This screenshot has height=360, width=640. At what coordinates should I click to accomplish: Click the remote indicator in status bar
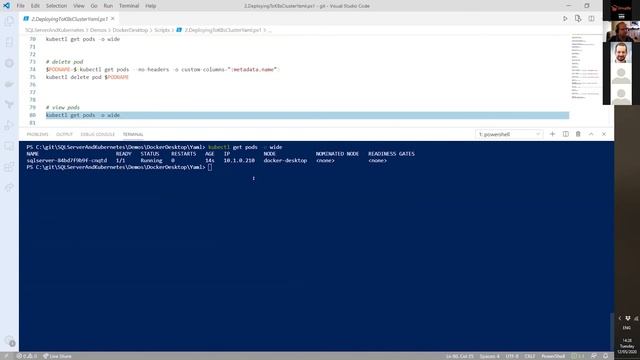pyautogui.click(x=6, y=356)
